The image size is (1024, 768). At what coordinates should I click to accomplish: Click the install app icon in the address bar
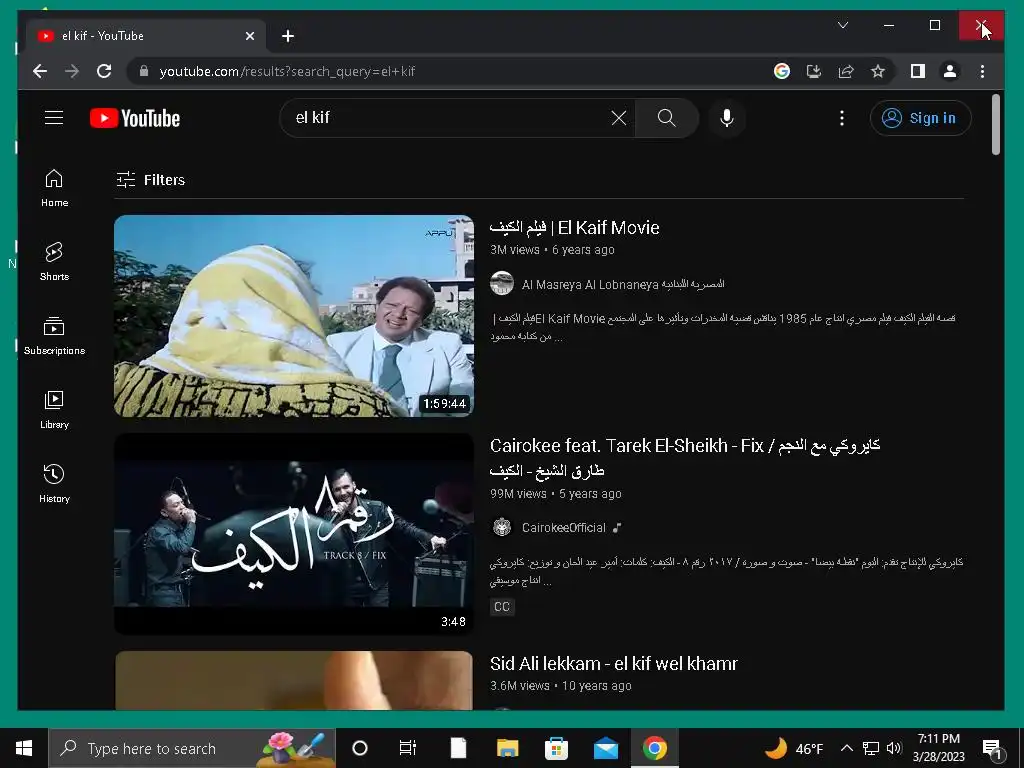pos(814,71)
